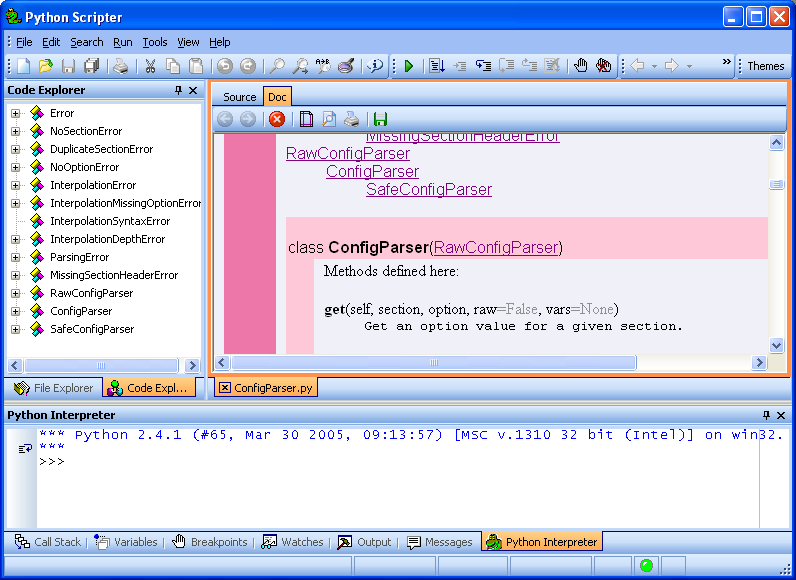
Task: Expand the ParsingError tree node
Action: [15, 257]
